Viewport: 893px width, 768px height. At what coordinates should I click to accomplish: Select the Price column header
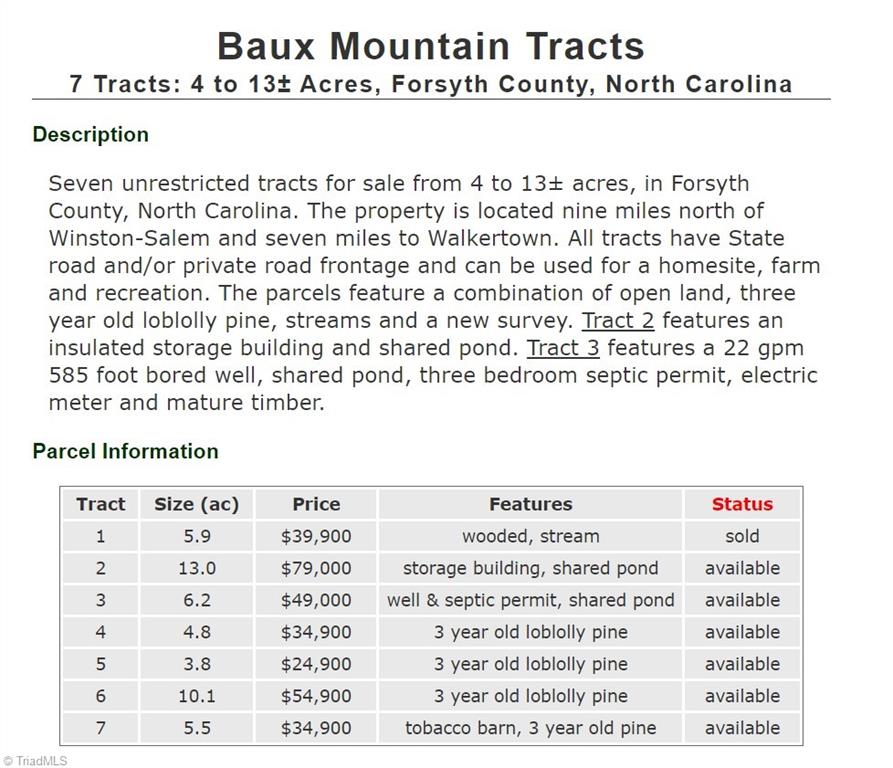(316, 504)
